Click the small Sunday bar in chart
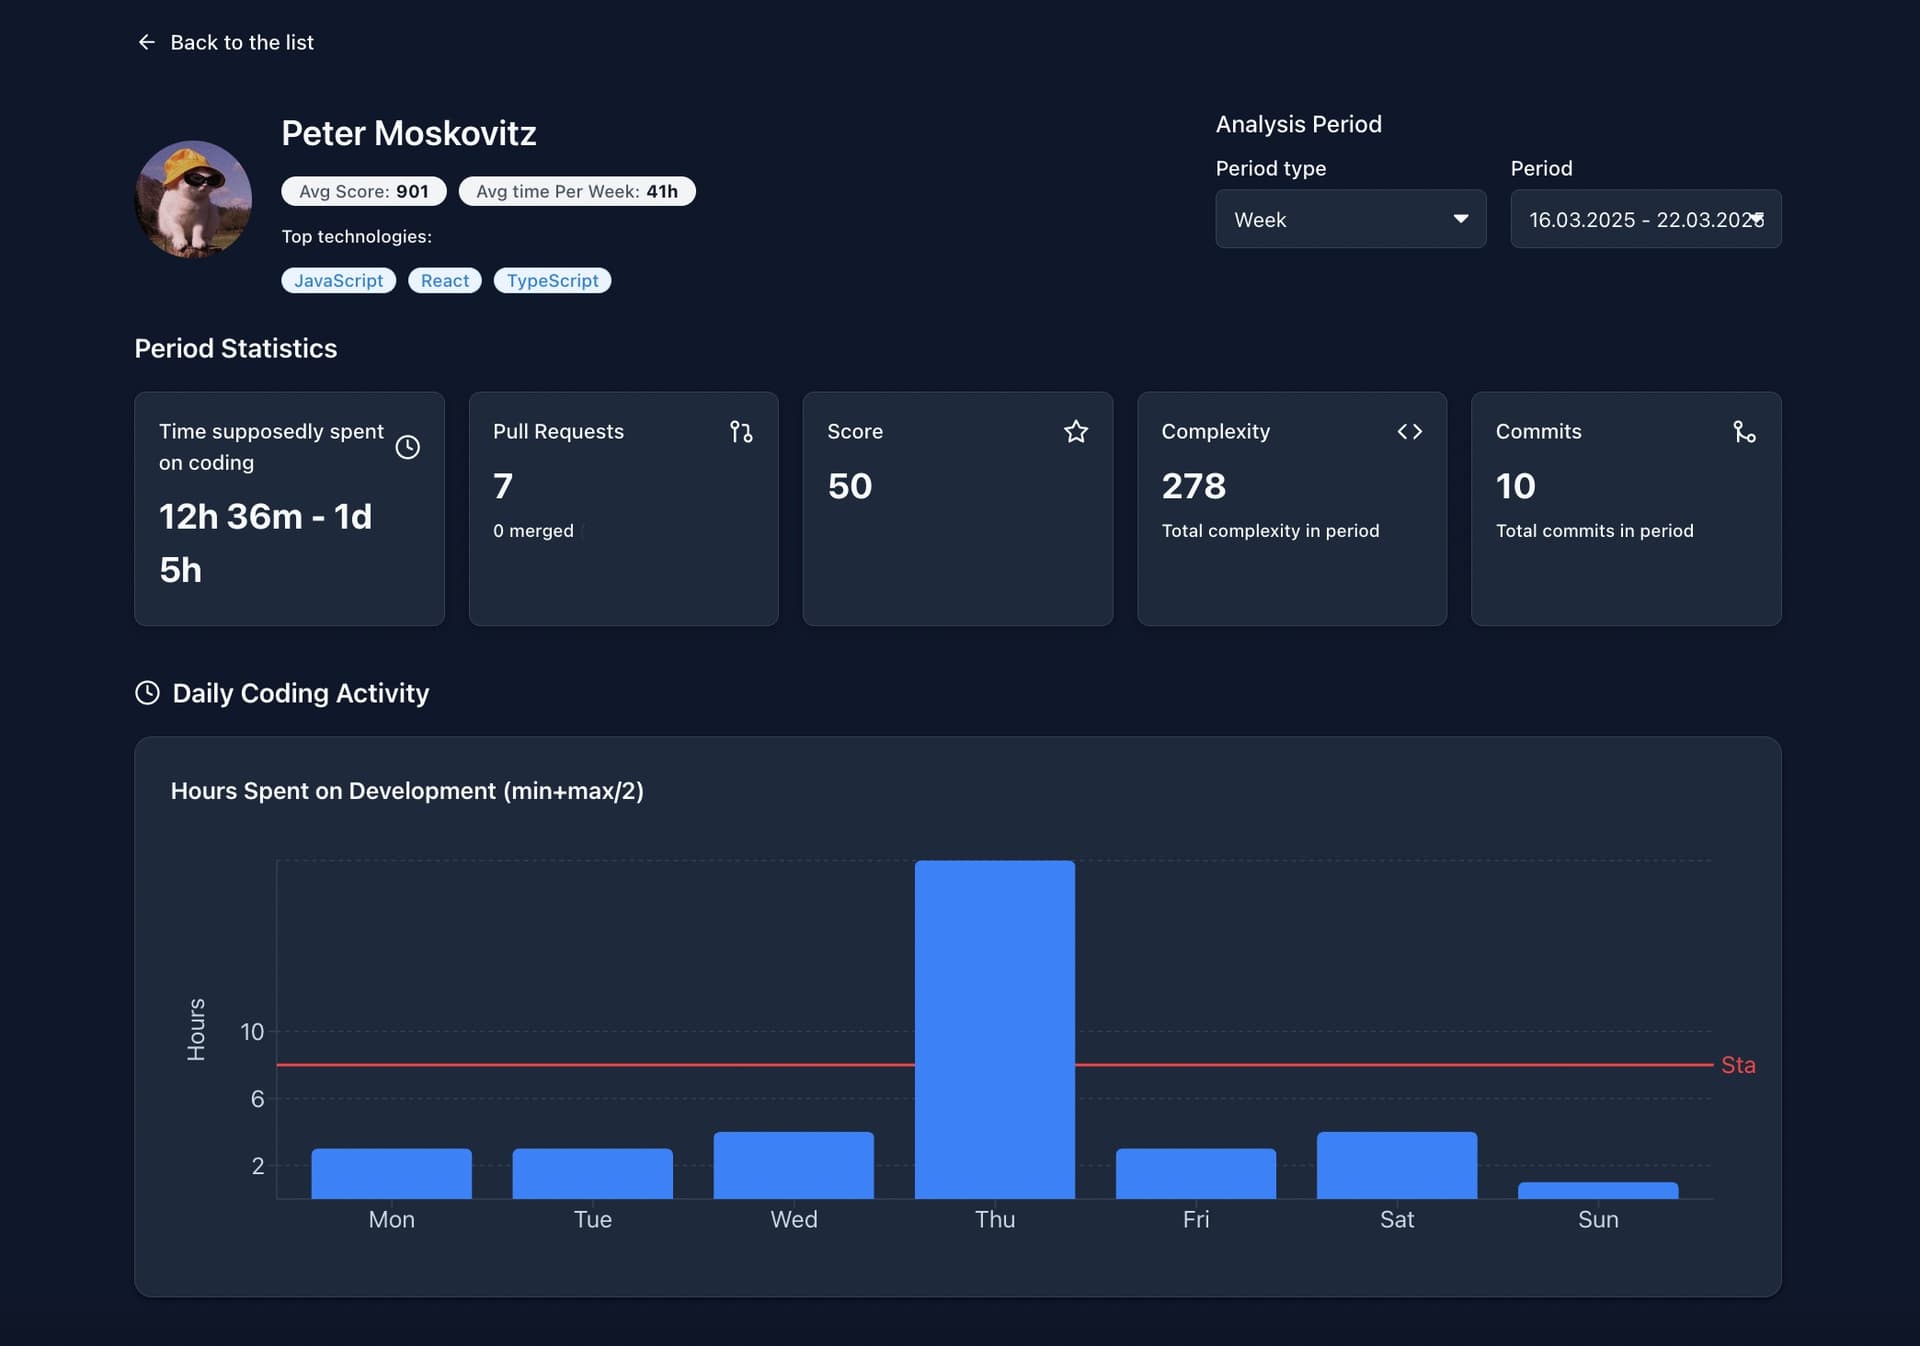 pyautogui.click(x=1597, y=1190)
